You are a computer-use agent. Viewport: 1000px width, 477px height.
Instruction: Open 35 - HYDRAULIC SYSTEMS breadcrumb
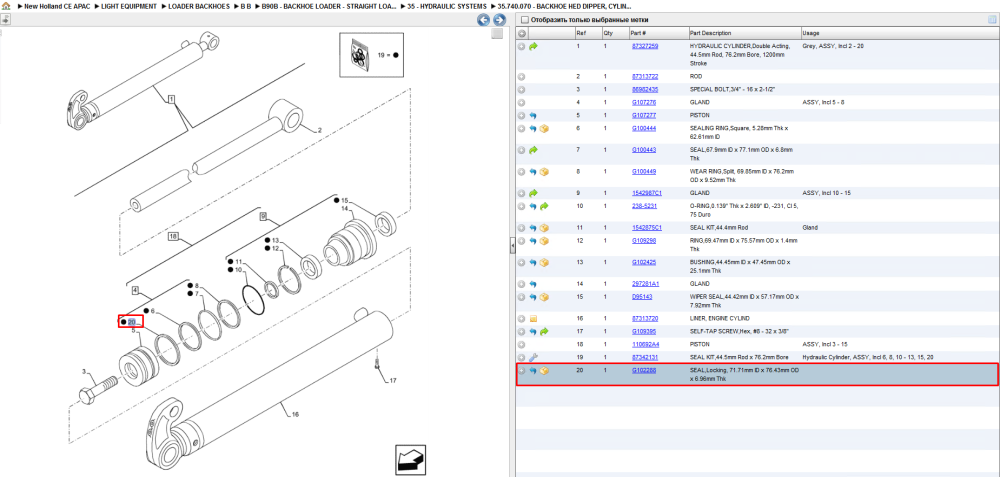click(445, 6)
